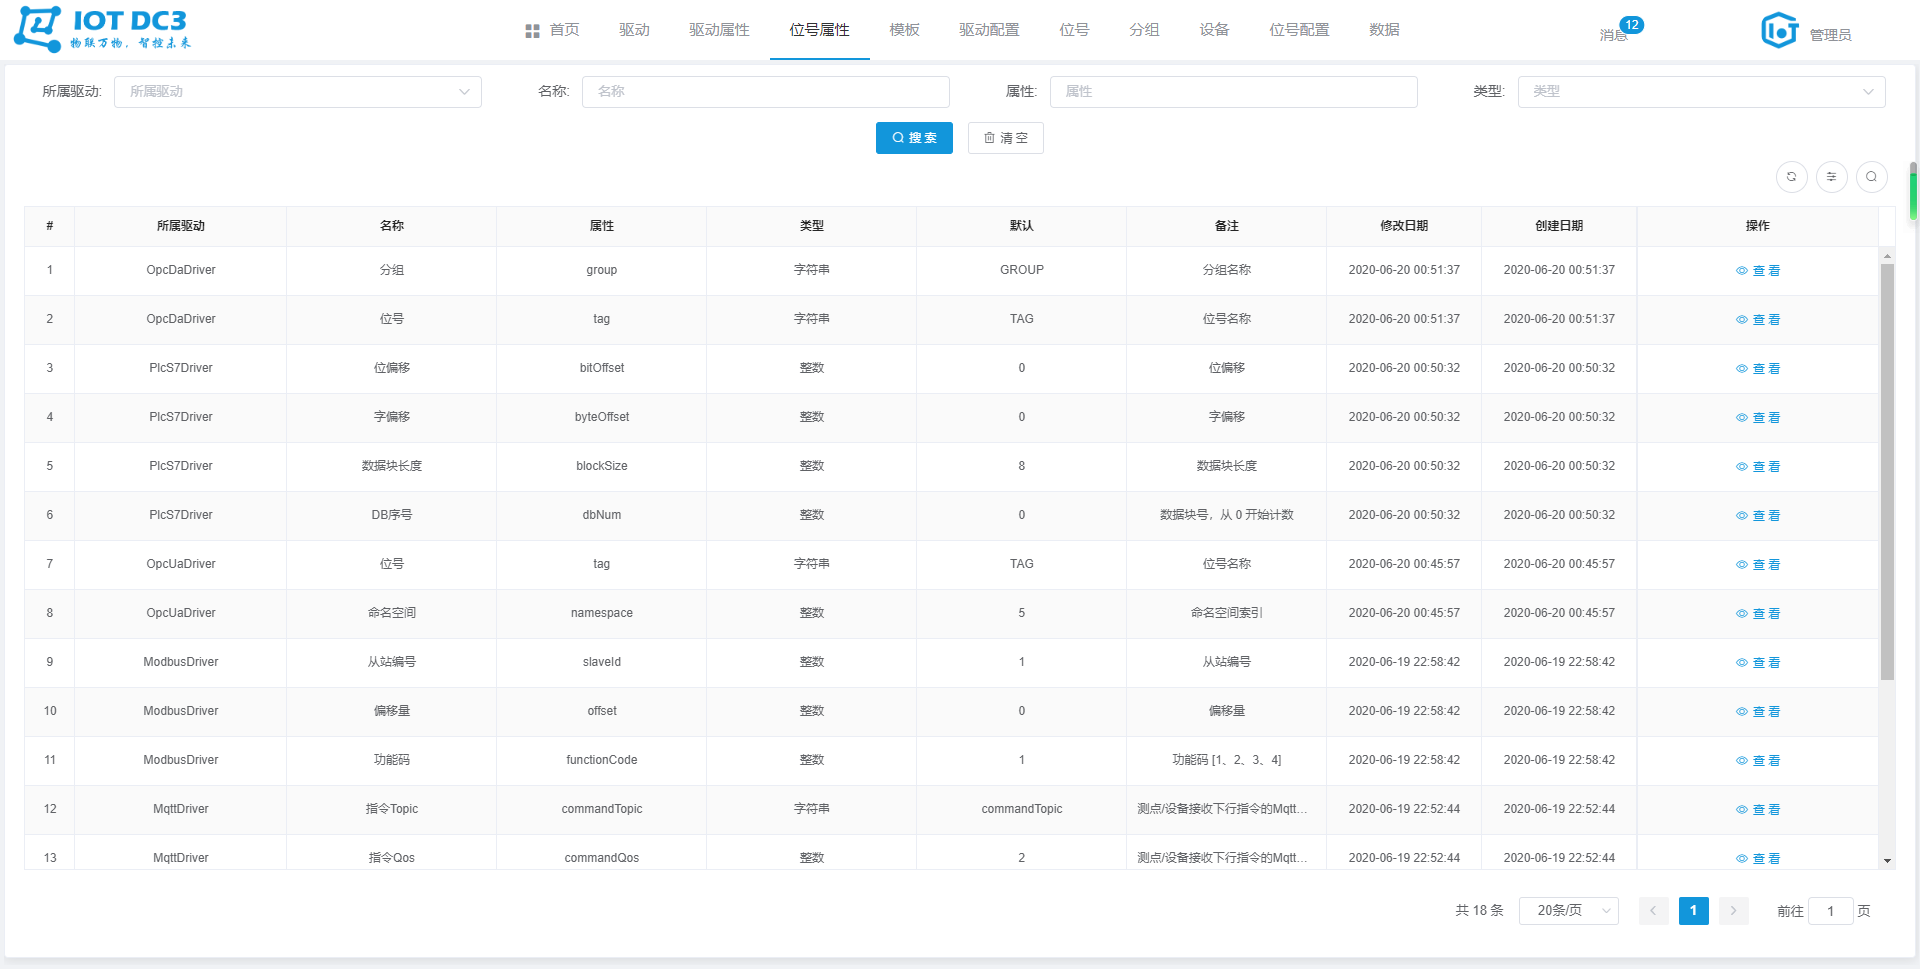Click the IOT DC3 logo
Image resolution: width=1920 pixels, height=969 pixels.
pos(102,29)
